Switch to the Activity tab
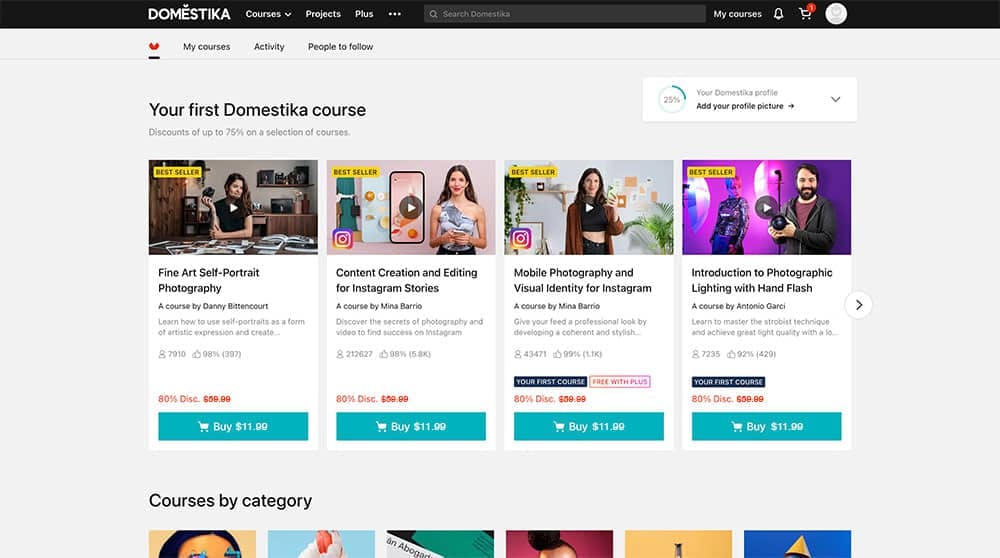 click(269, 47)
